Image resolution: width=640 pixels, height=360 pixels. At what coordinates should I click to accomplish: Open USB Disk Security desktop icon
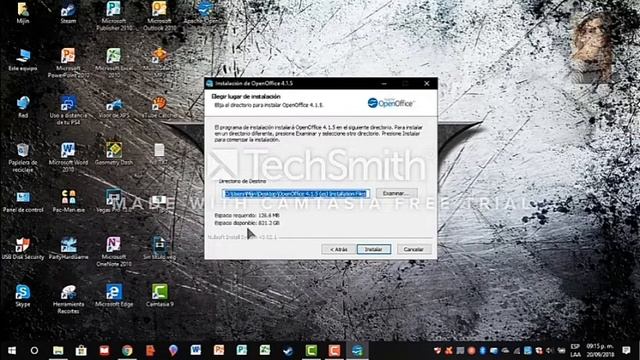click(x=23, y=248)
